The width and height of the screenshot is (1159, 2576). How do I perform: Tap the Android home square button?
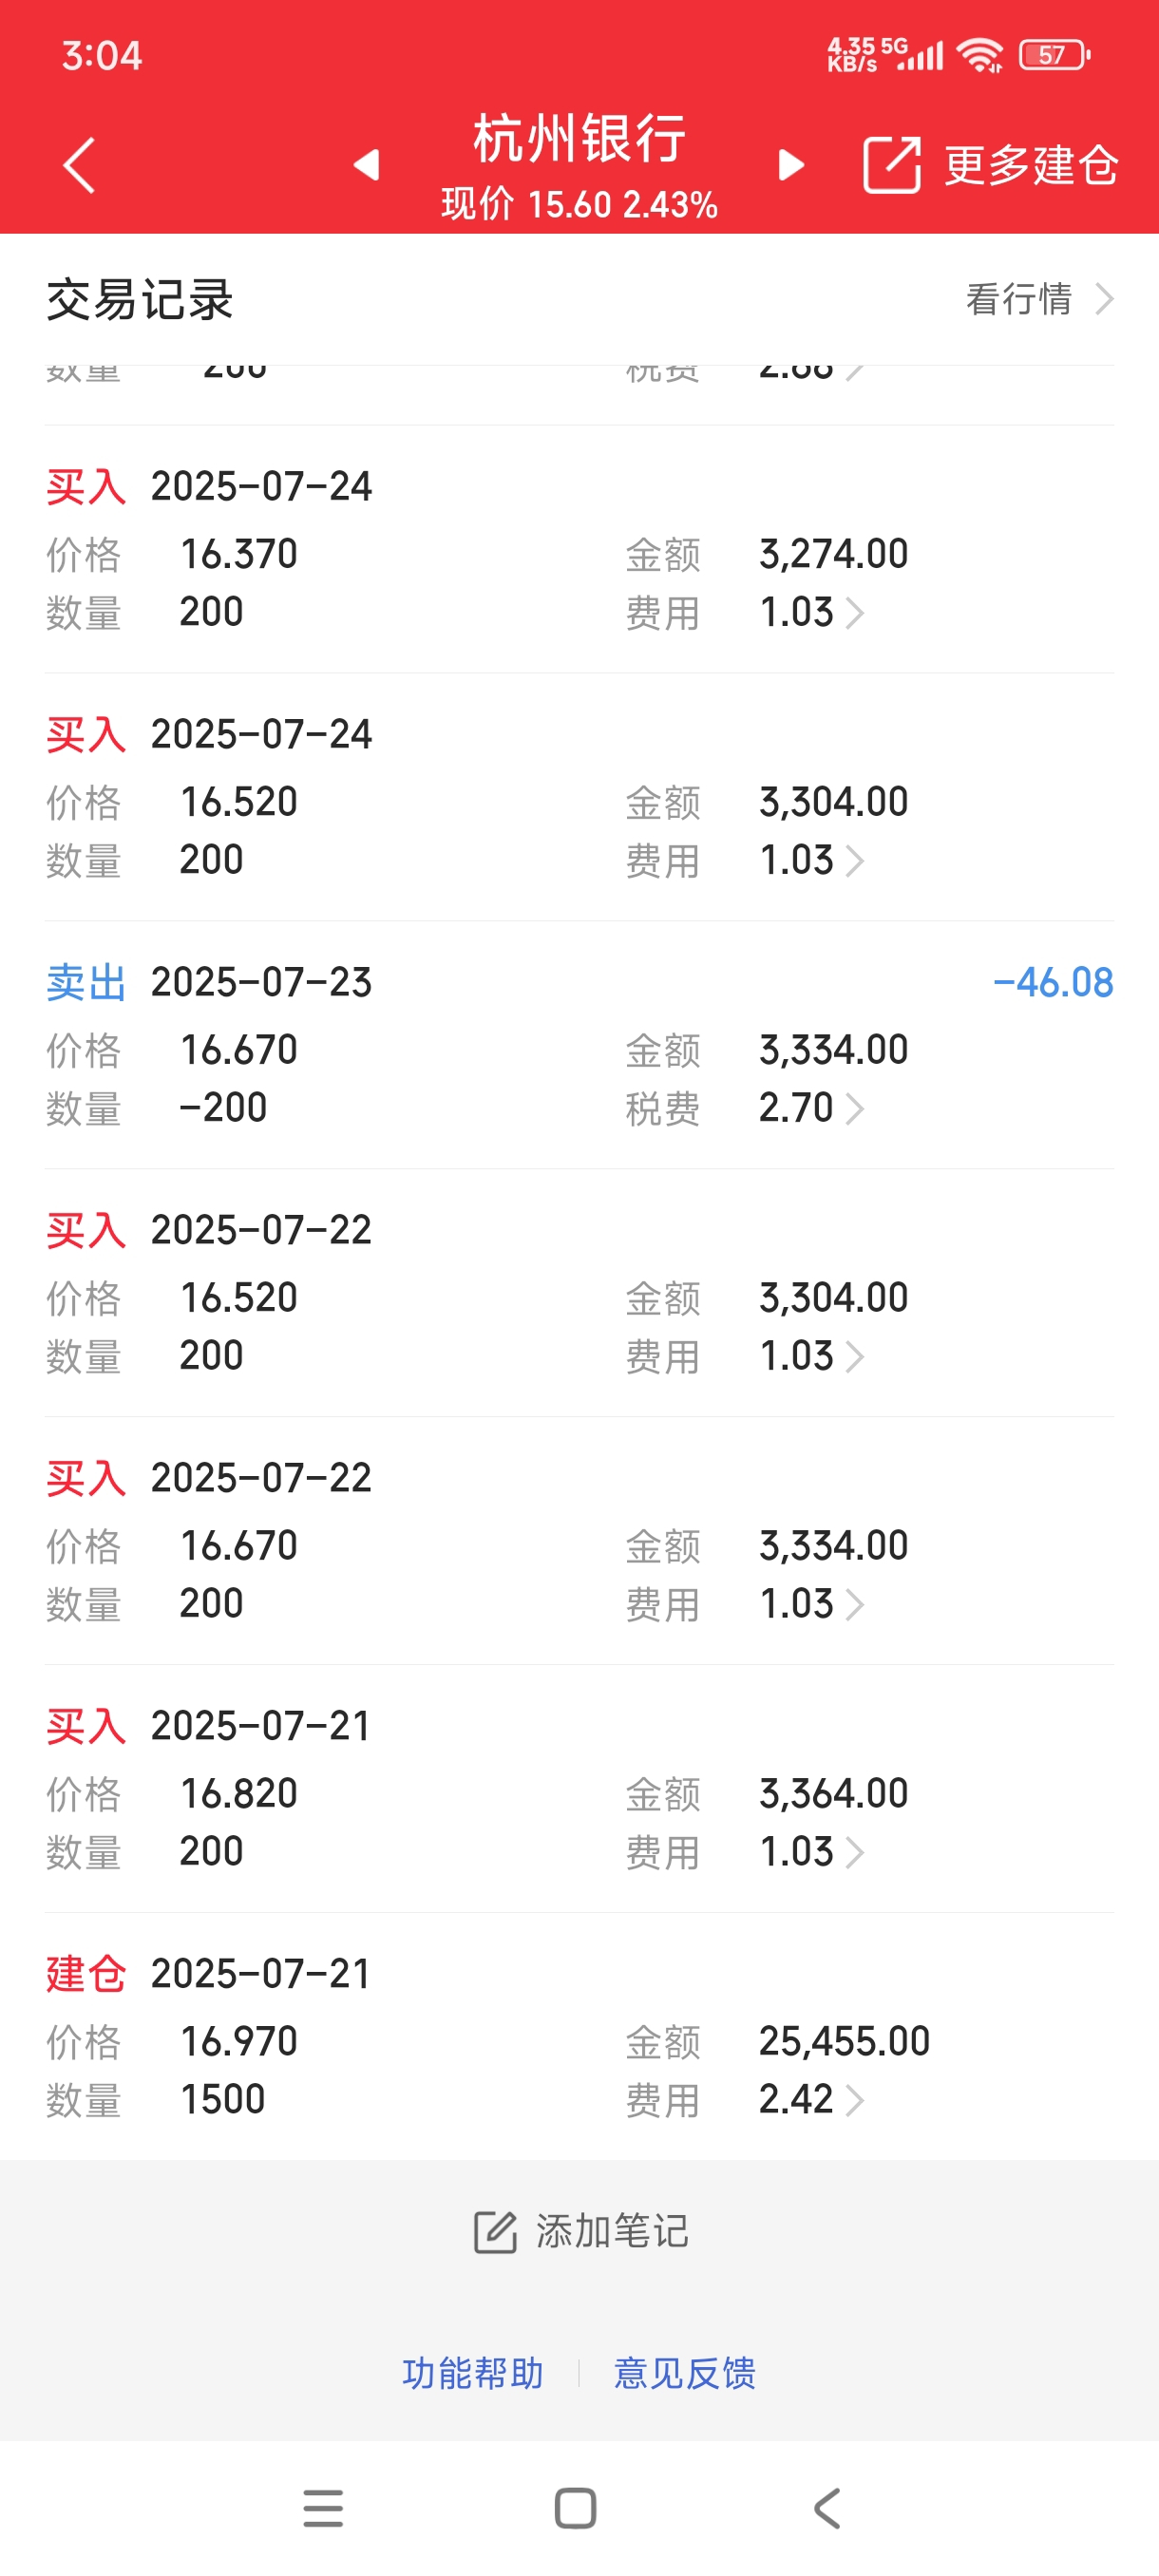coord(575,2508)
